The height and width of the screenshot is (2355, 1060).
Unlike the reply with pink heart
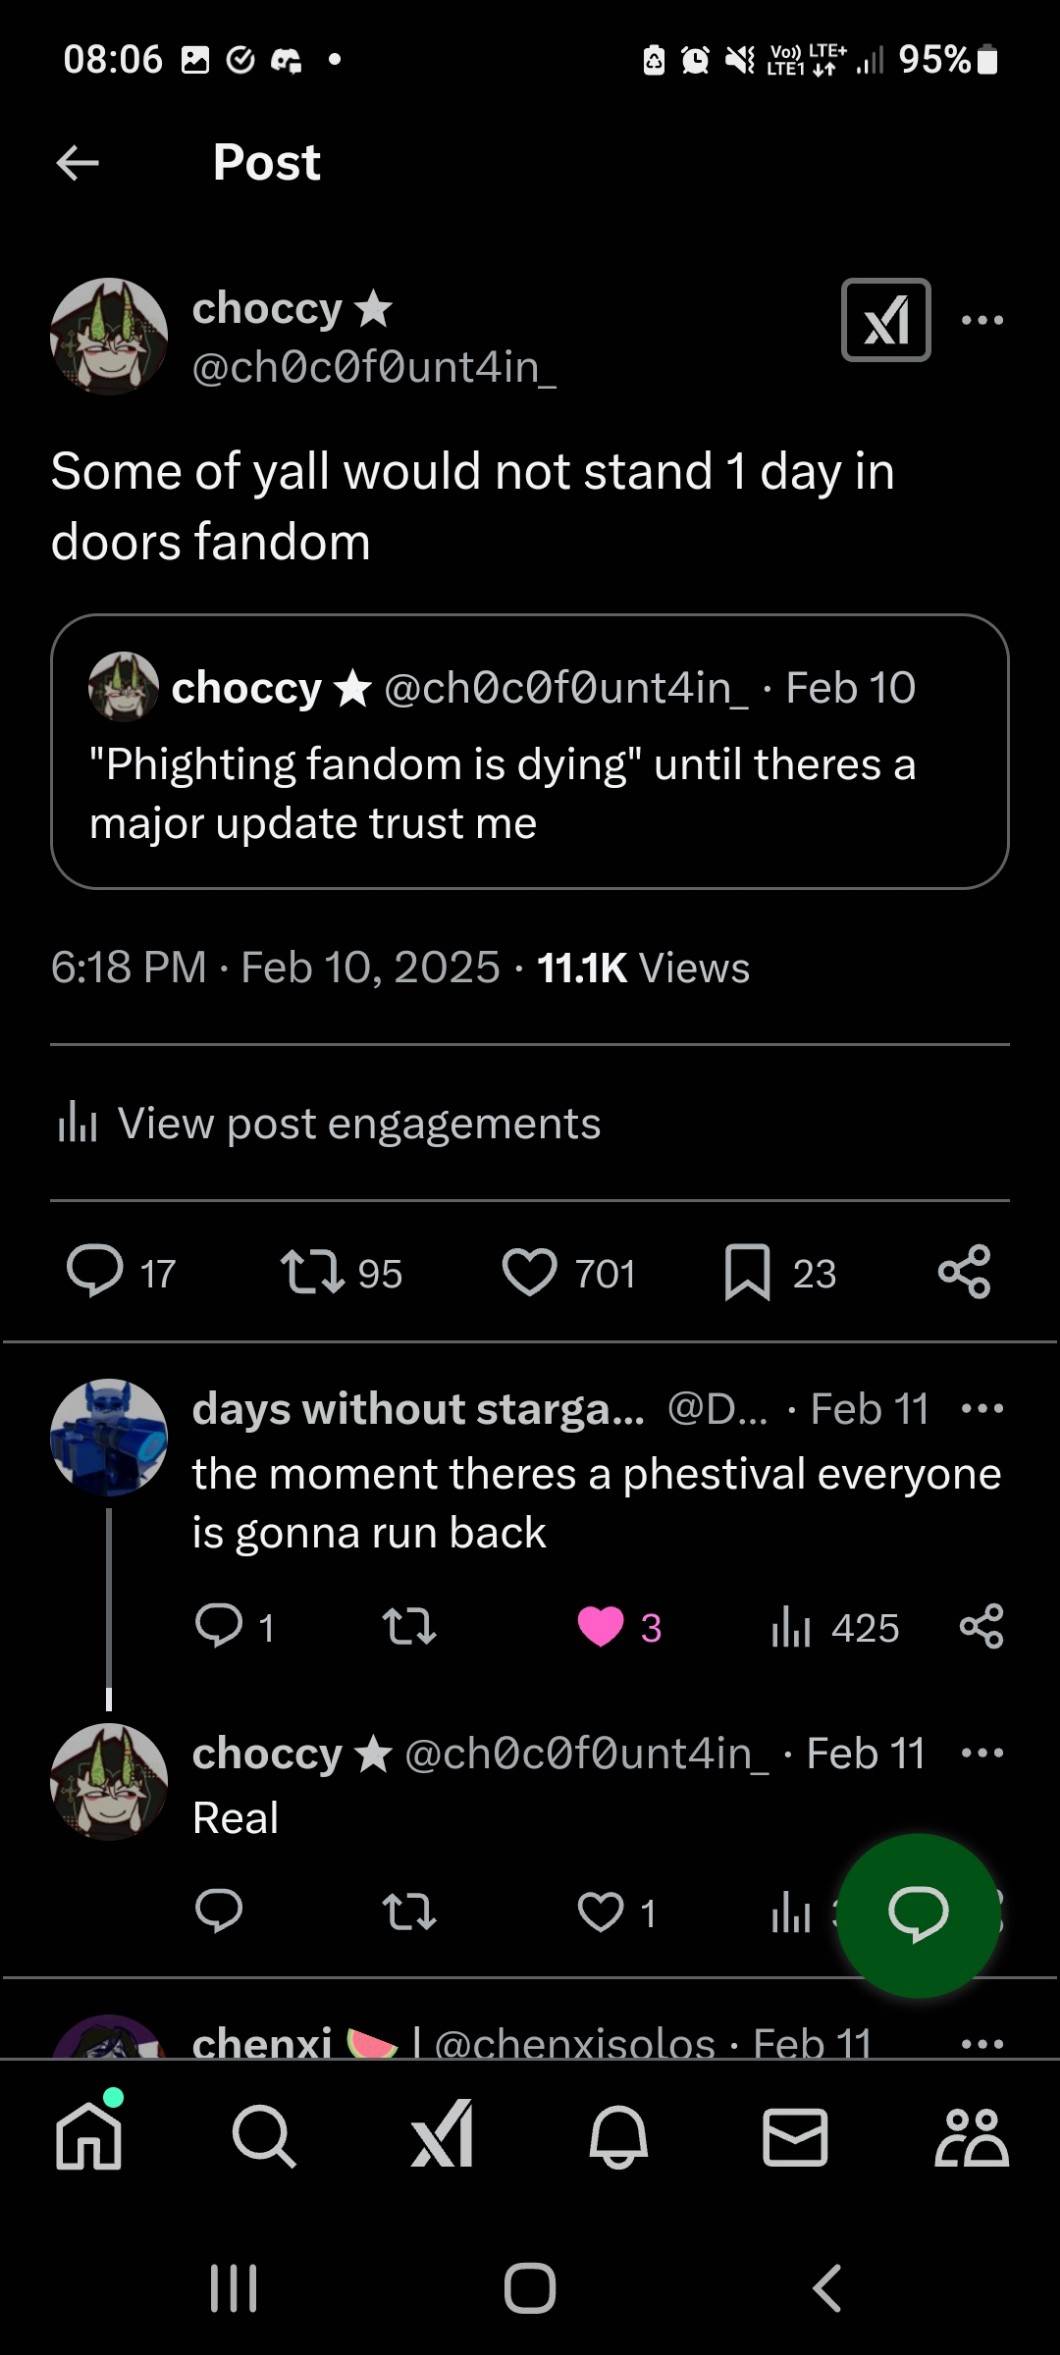click(x=601, y=1627)
